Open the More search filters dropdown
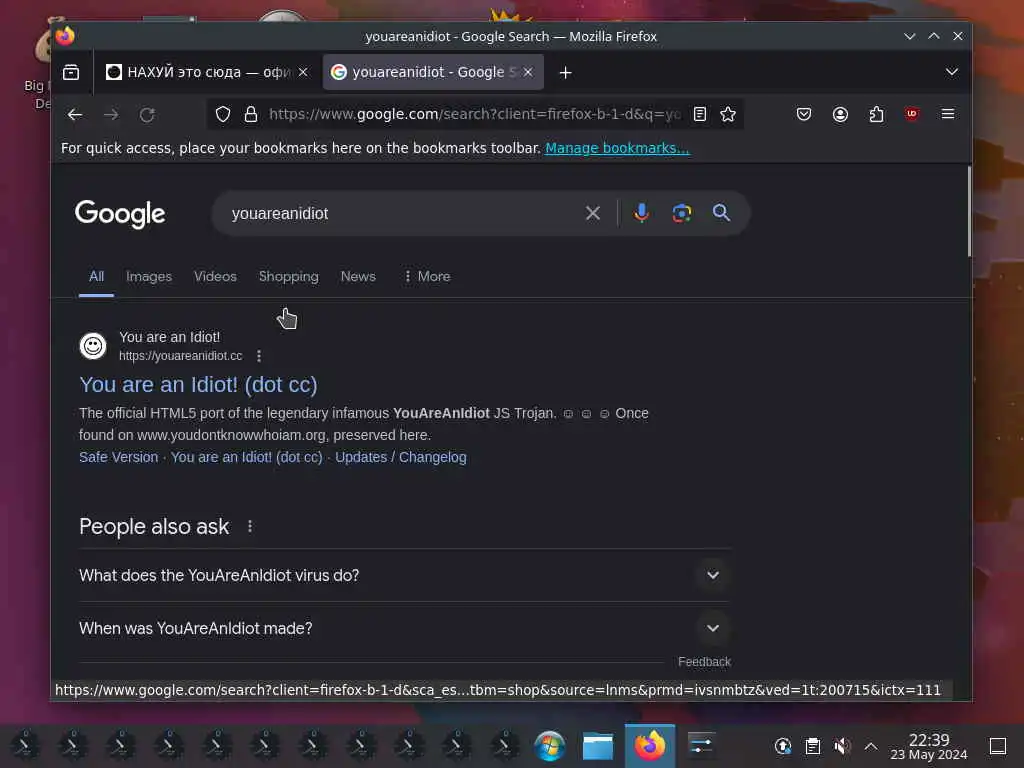1024x768 pixels. [x=426, y=276]
